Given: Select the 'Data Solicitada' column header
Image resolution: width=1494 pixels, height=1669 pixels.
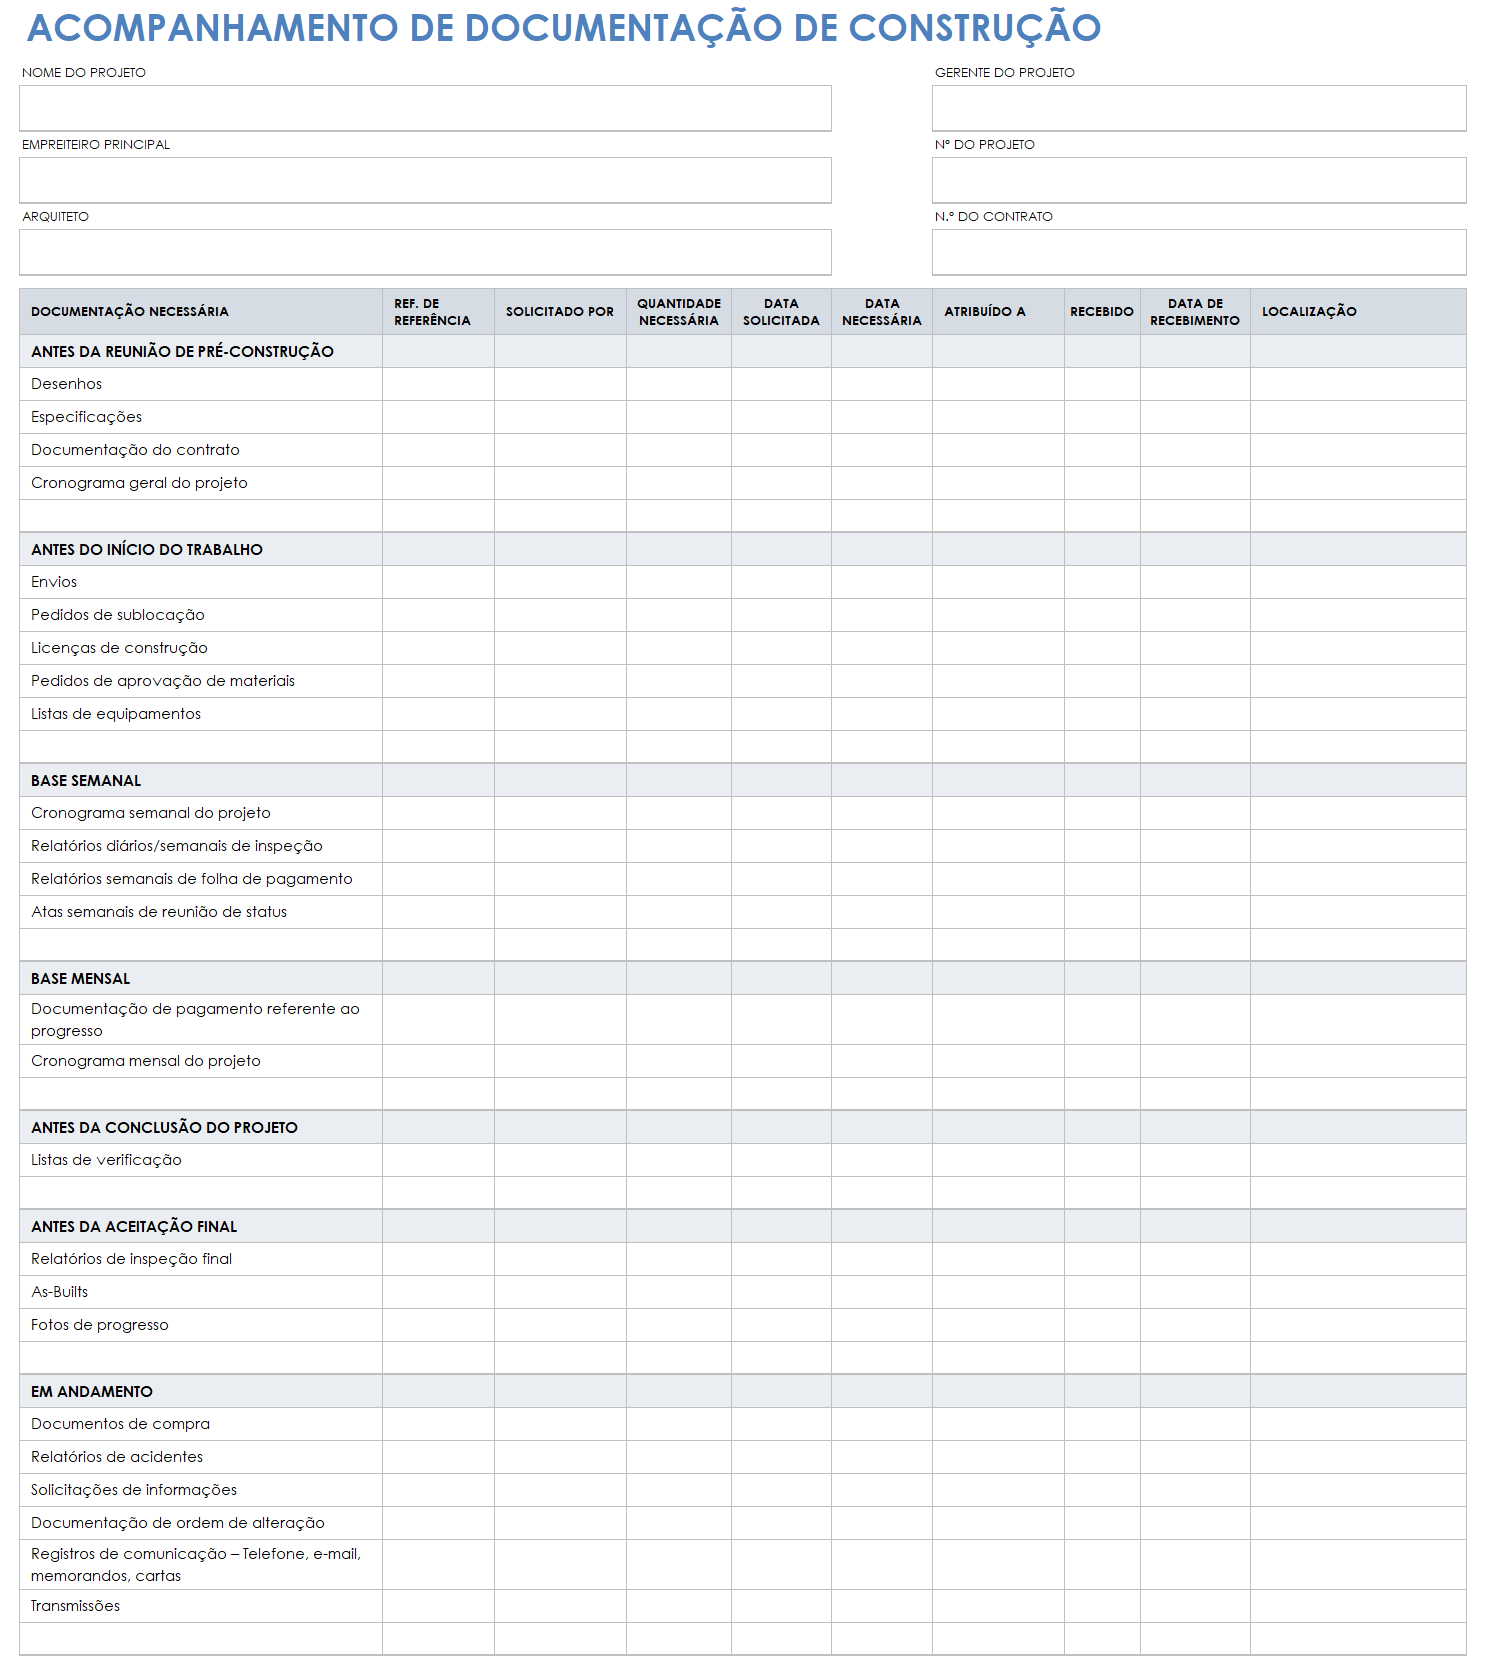Looking at the screenshot, I should tap(781, 312).
